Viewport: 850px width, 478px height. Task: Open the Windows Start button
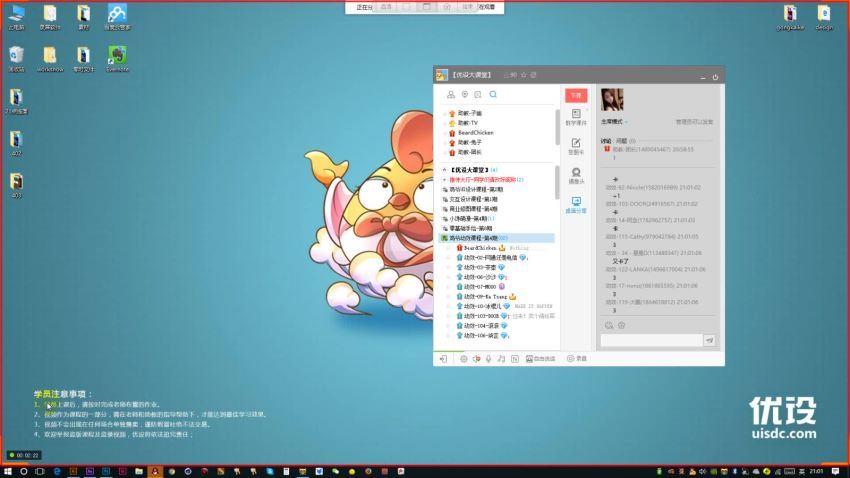tap(8, 471)
